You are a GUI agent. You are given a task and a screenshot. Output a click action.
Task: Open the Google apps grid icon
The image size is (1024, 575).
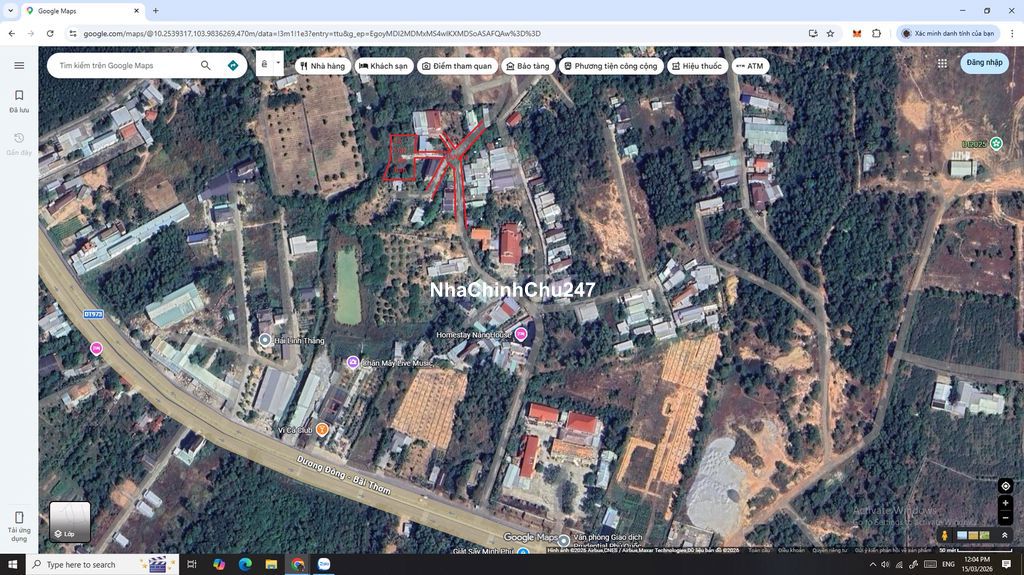(x=942, y=63)
